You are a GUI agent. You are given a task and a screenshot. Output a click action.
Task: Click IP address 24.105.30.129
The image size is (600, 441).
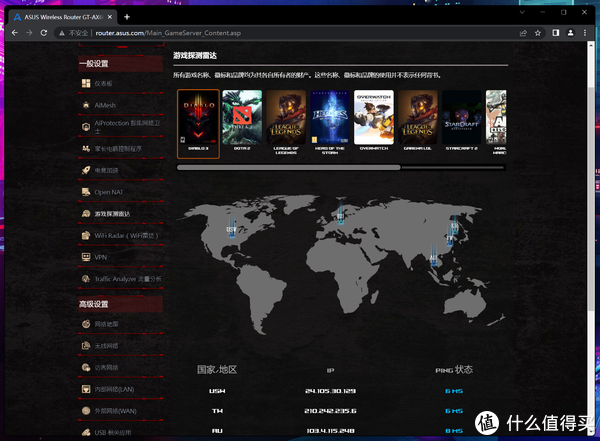tap(331, 391)
